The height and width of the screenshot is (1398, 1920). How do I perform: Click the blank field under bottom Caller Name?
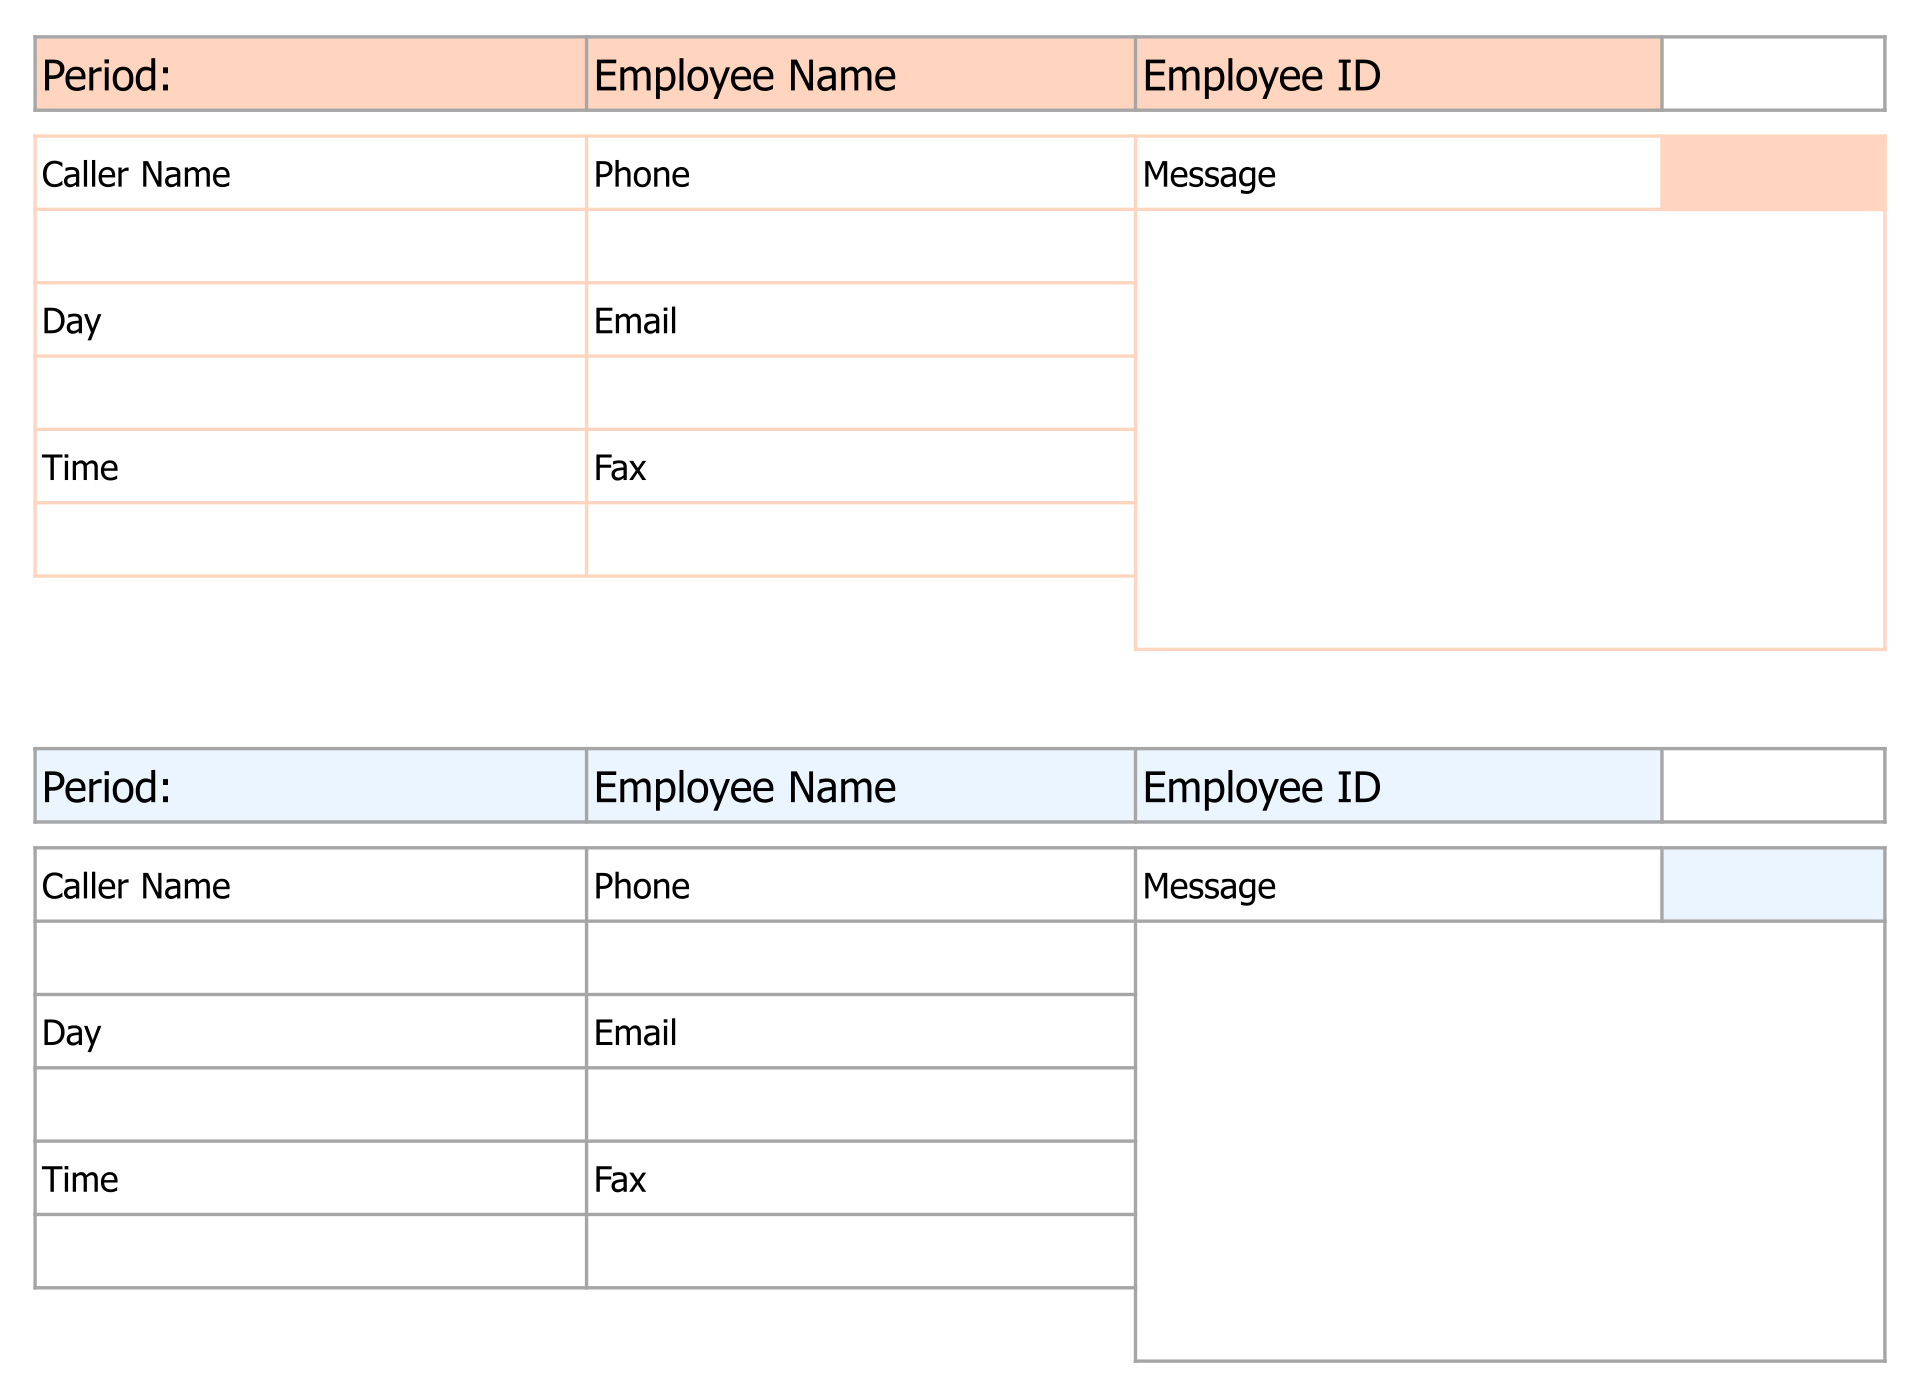click(310, 958)
